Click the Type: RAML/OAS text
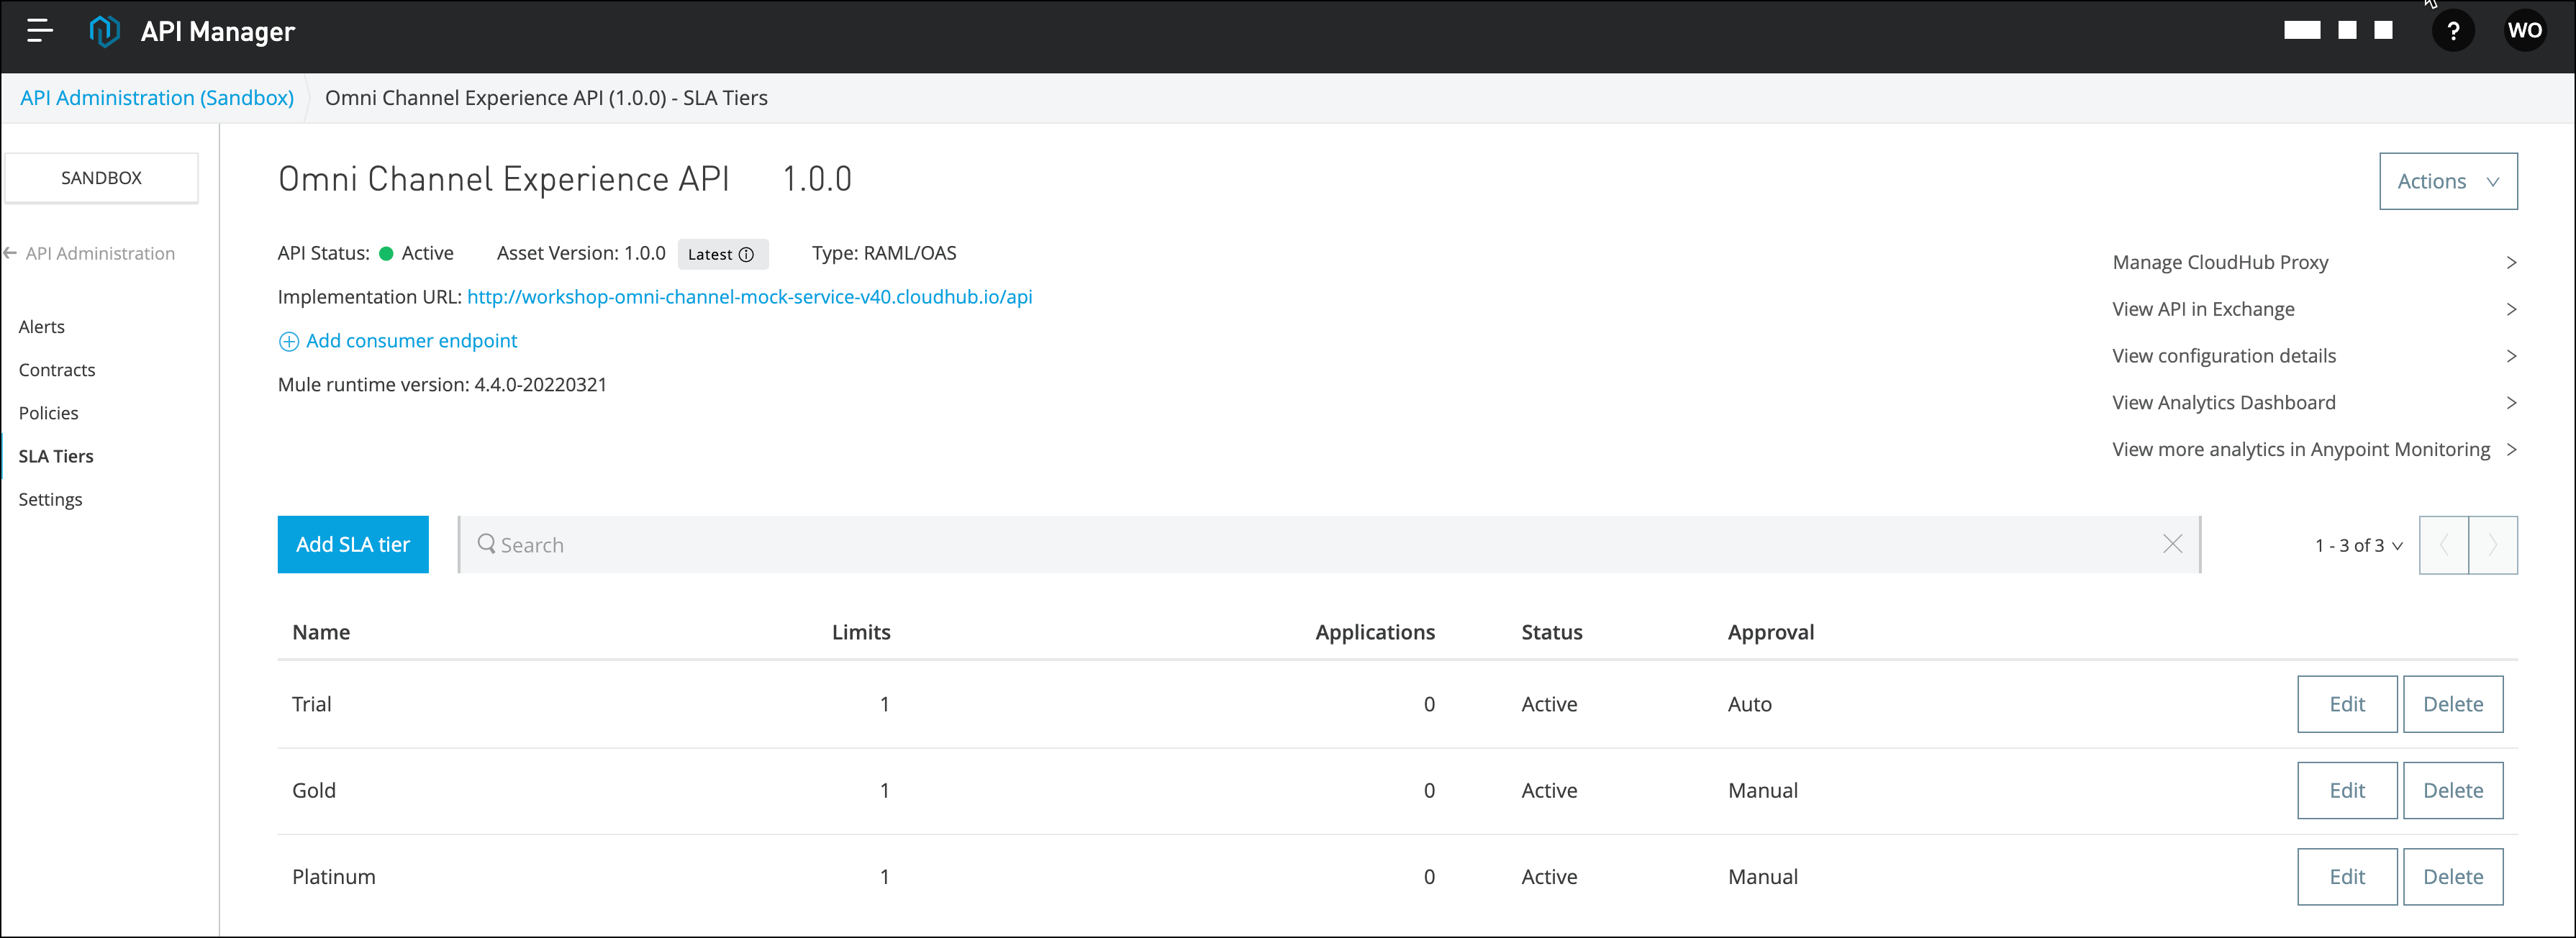This screenshot has height=938, width=2576. click(x=883, y=253)
